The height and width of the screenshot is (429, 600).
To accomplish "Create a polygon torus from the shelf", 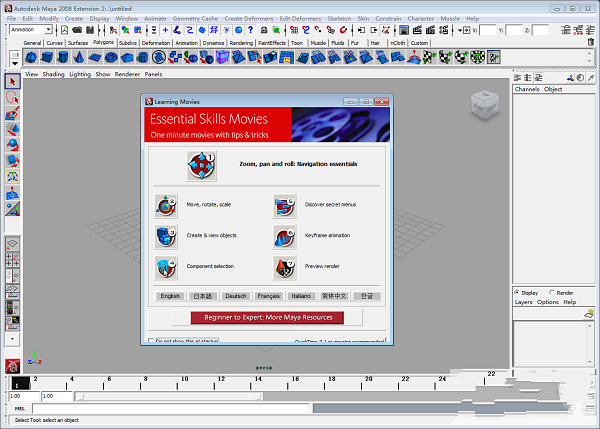I will tap(111, 57).
